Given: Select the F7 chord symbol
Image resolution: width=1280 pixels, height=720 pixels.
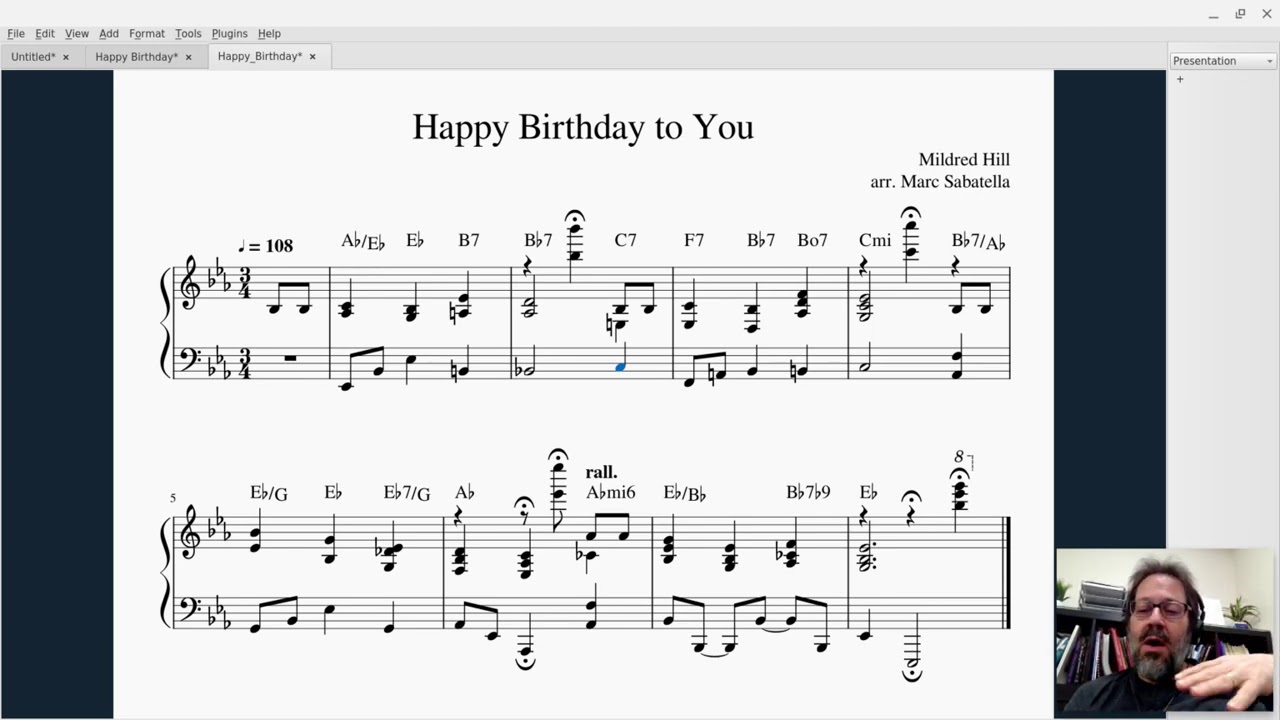Looking at the screenshot, I should pyautogui.click(x=694, y=240).
